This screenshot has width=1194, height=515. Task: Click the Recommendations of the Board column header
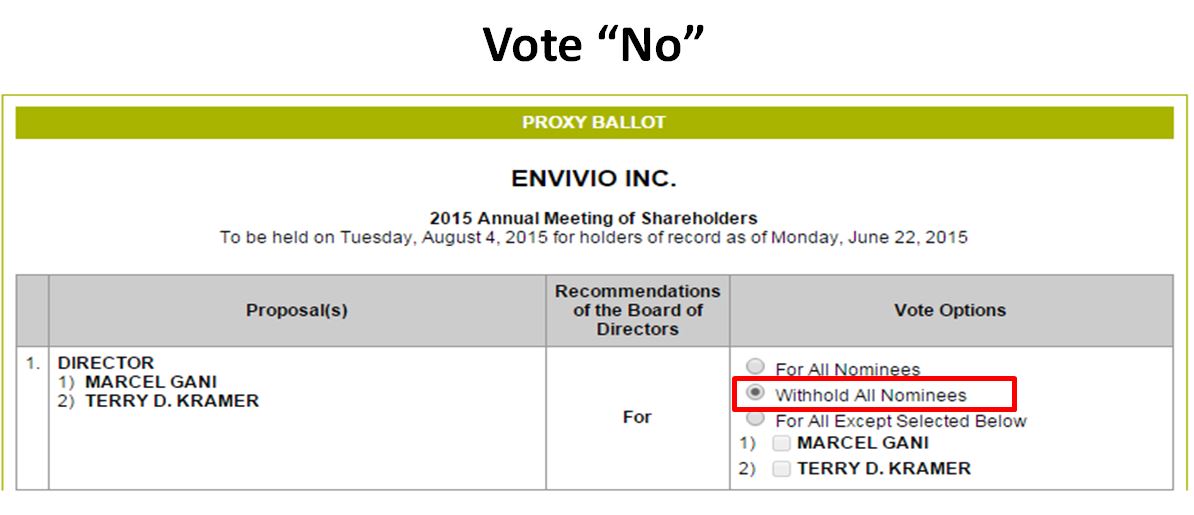click(637, 310)
